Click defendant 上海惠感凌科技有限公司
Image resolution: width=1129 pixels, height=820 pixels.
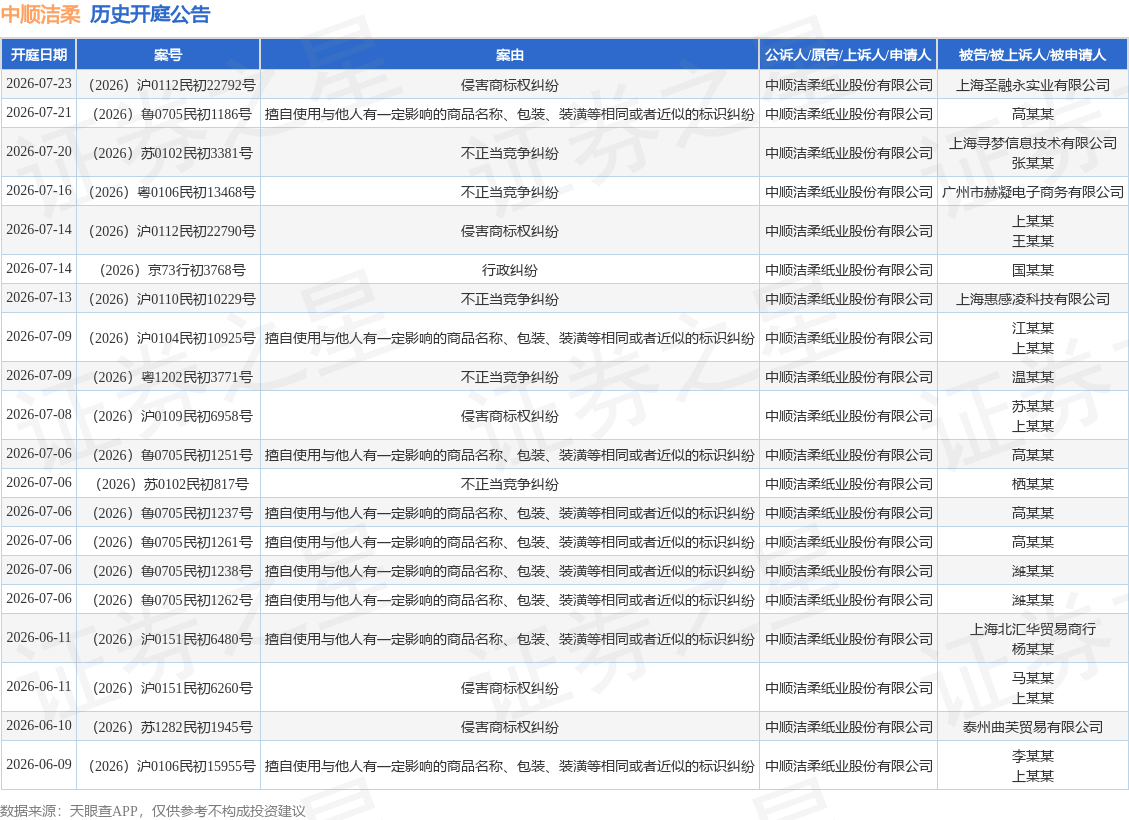pos(1033,299)
